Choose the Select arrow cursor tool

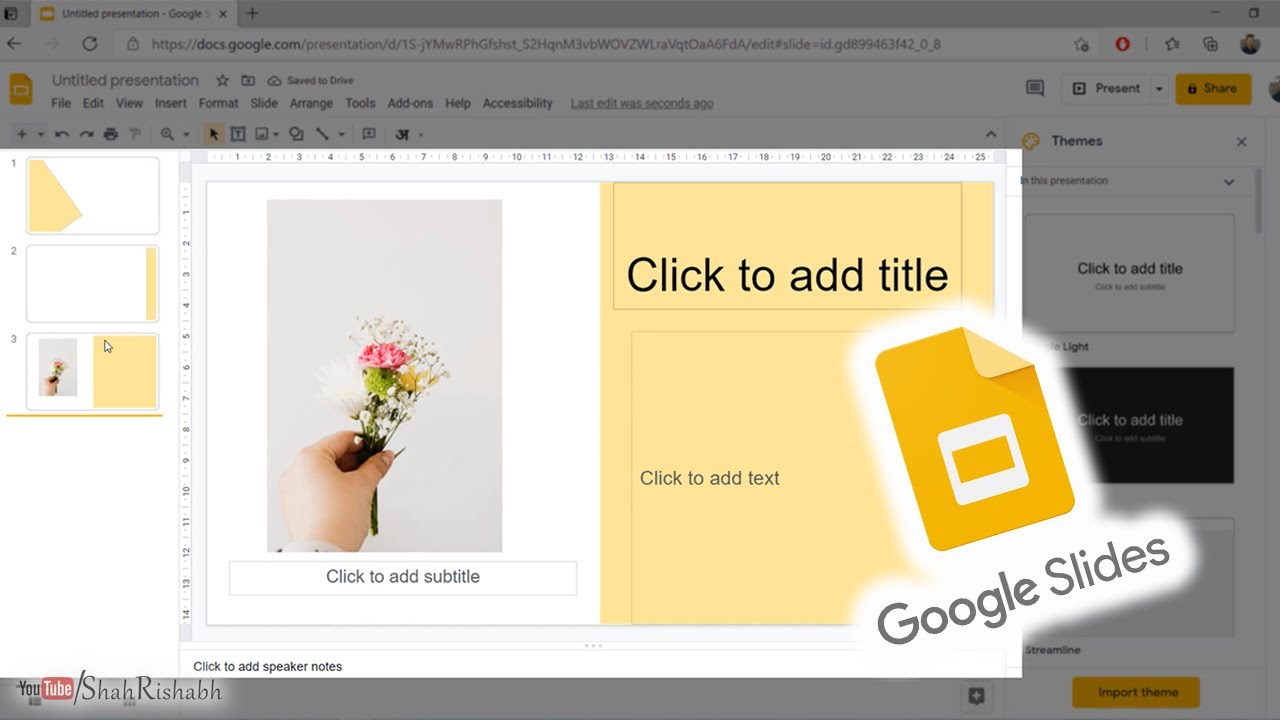(213, 134)
